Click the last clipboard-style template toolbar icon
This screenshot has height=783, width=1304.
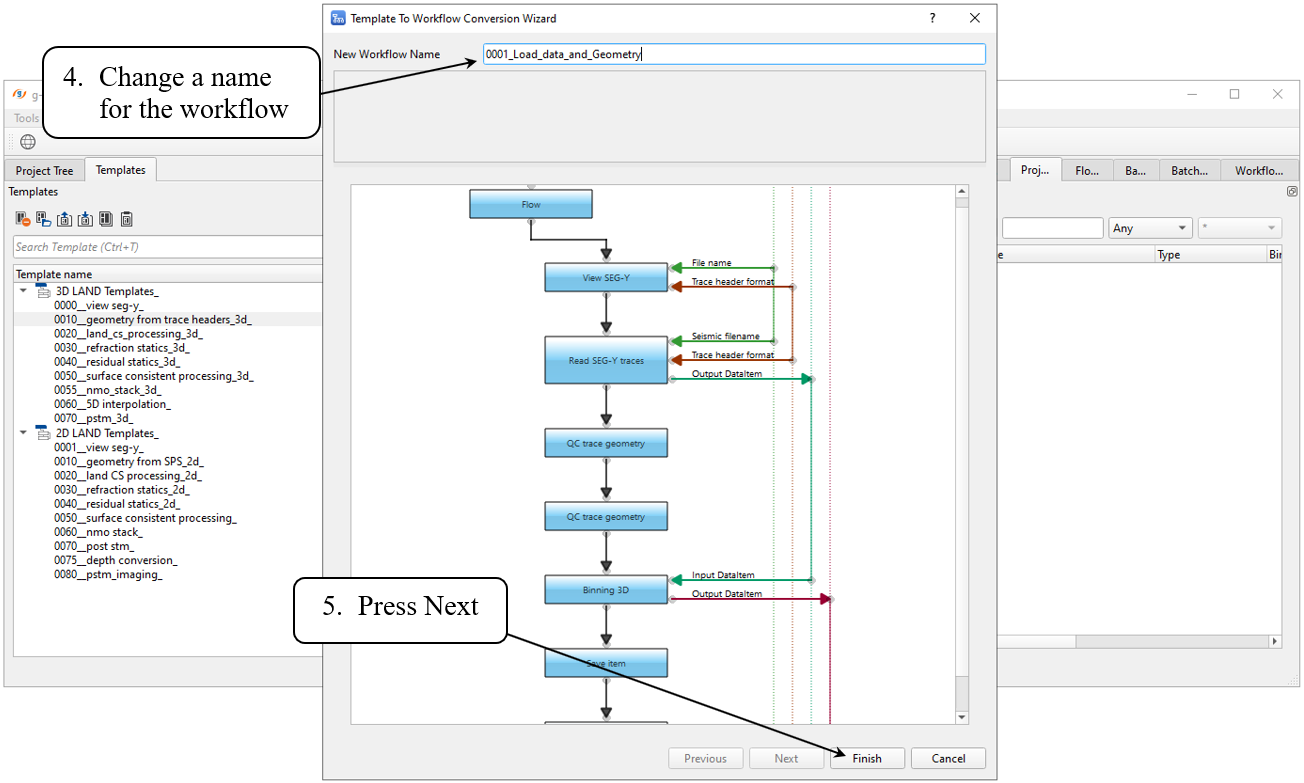127,219
